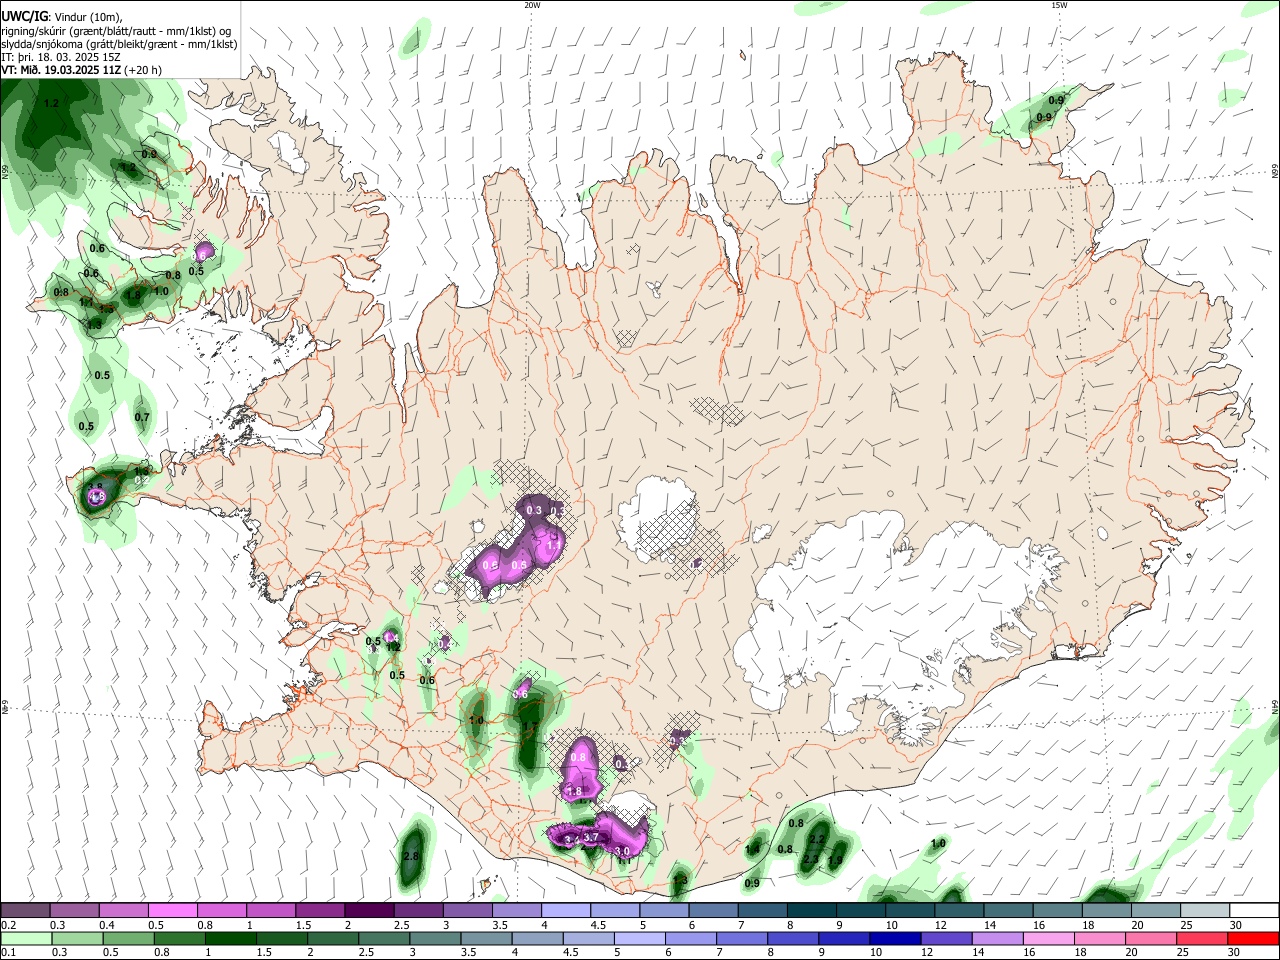Click the 'Vindur (10m)' header text
The image size is (1280, 960).
tap(86, 17)
